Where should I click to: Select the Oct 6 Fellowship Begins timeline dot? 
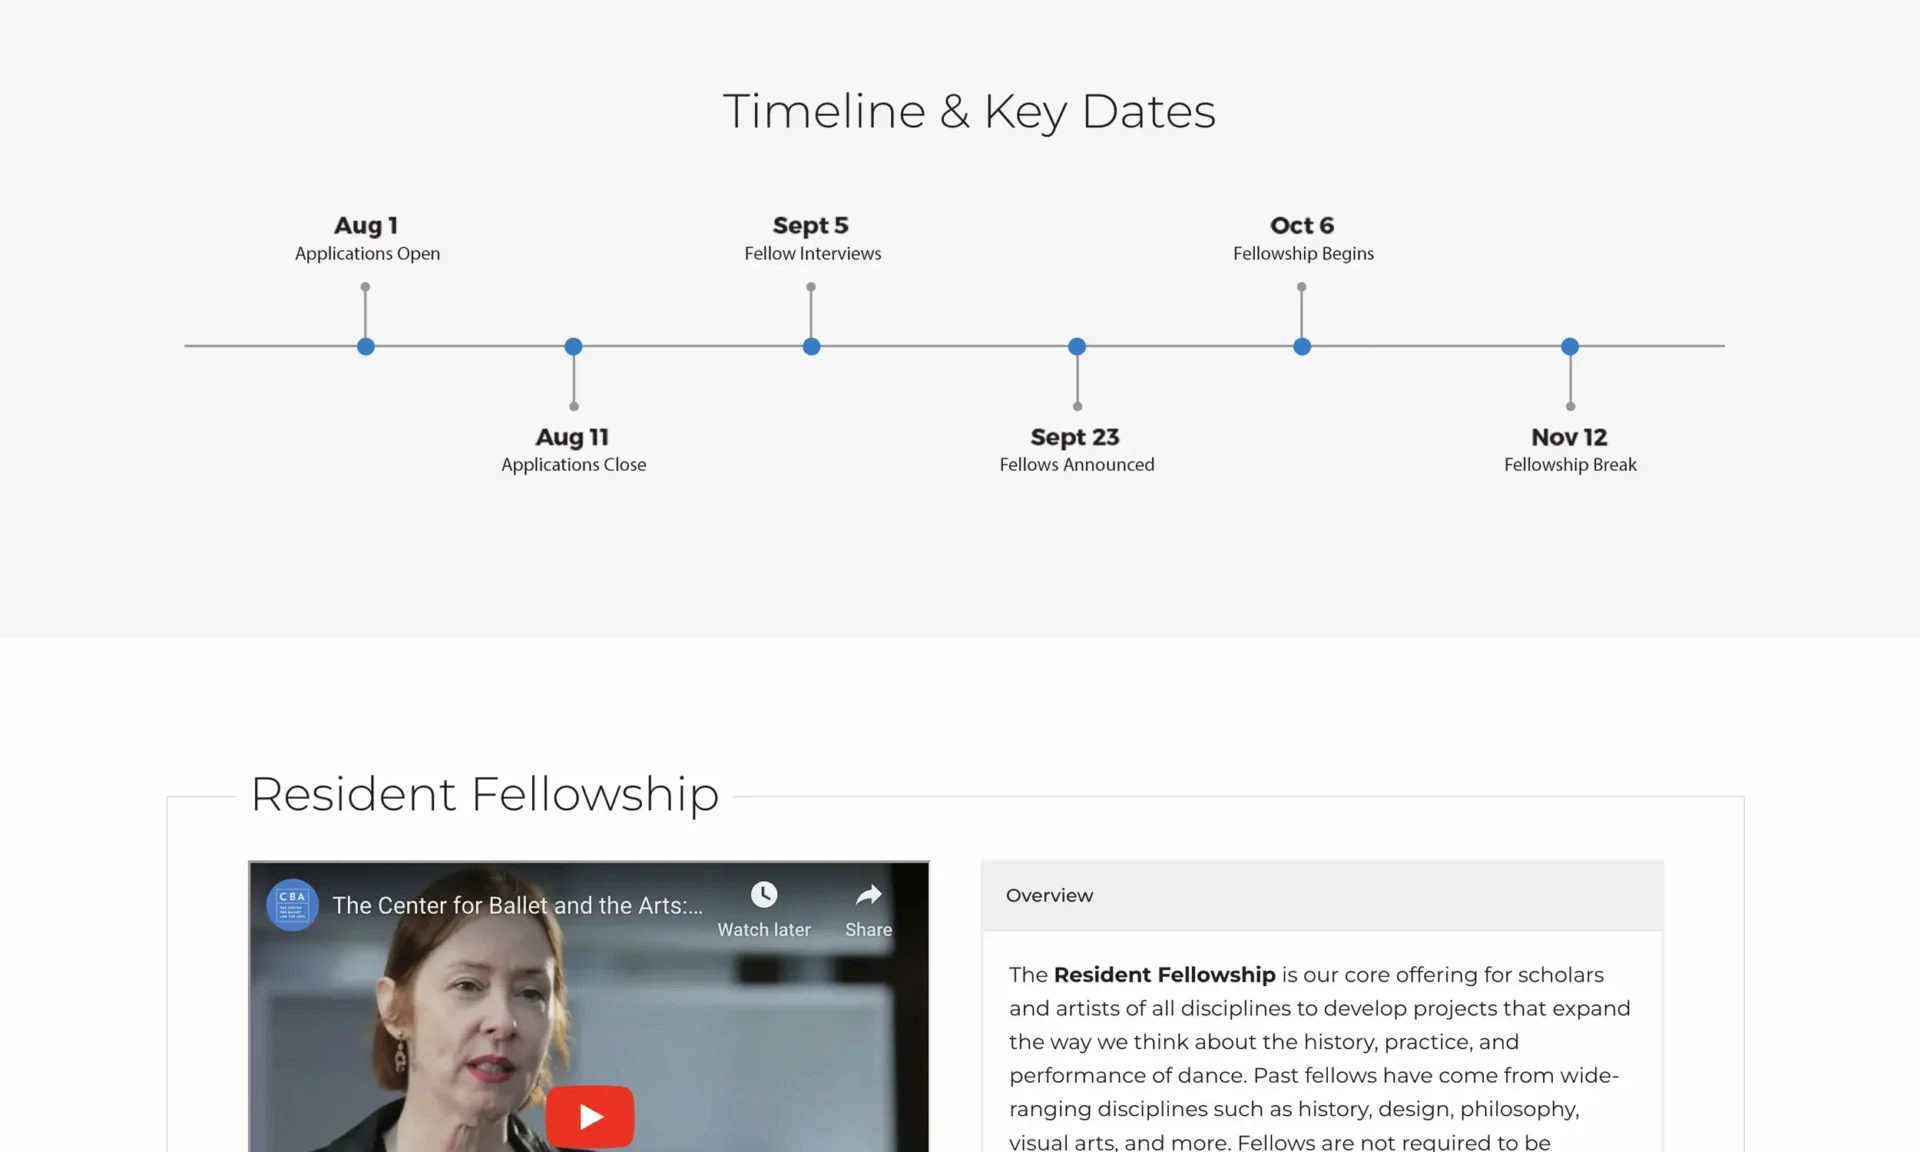click(x=1301, y=346)
